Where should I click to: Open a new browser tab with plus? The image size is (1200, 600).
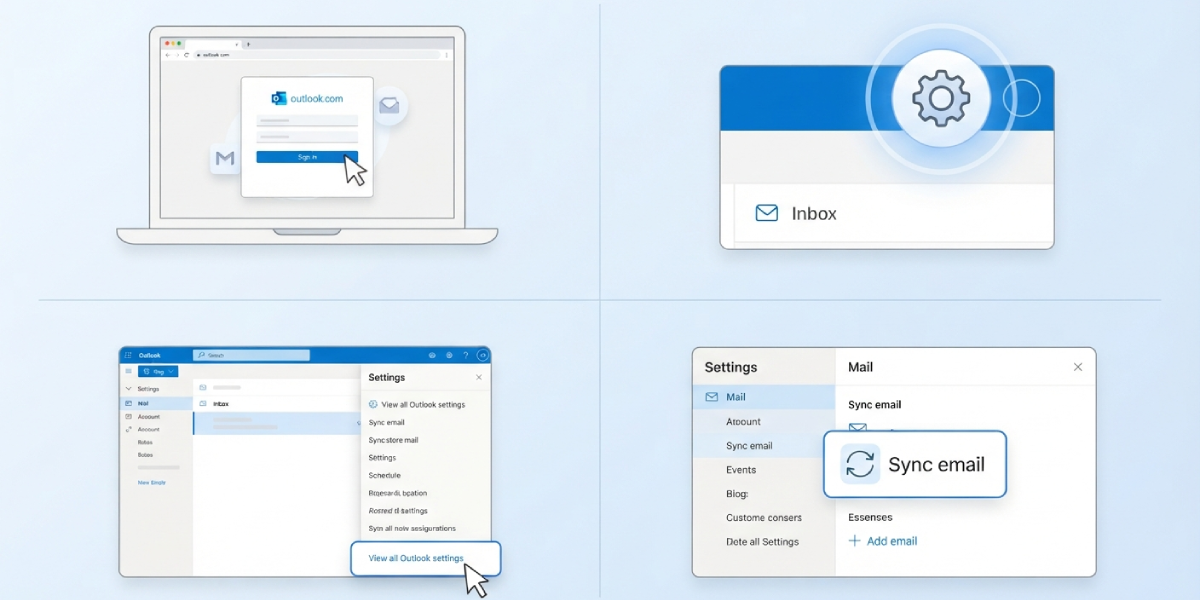pos(248,44)
